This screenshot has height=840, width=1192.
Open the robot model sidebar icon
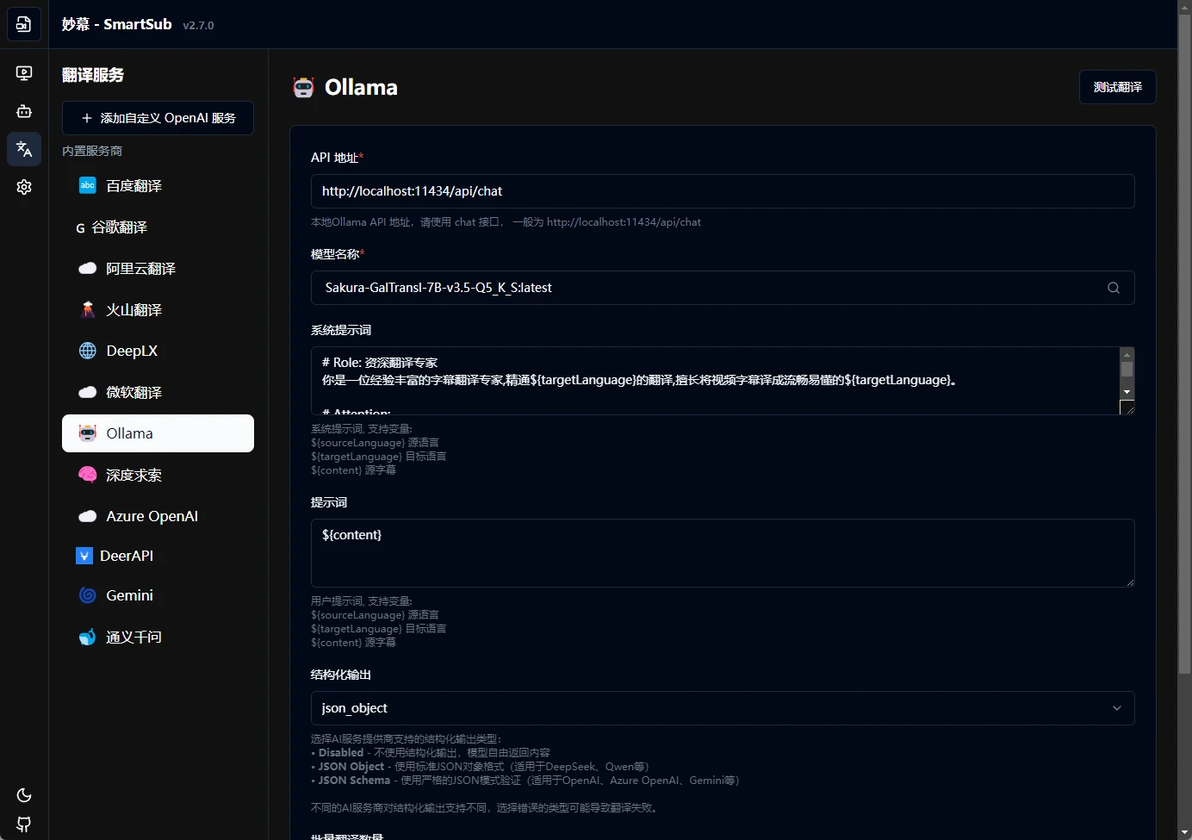click(24, 111)
